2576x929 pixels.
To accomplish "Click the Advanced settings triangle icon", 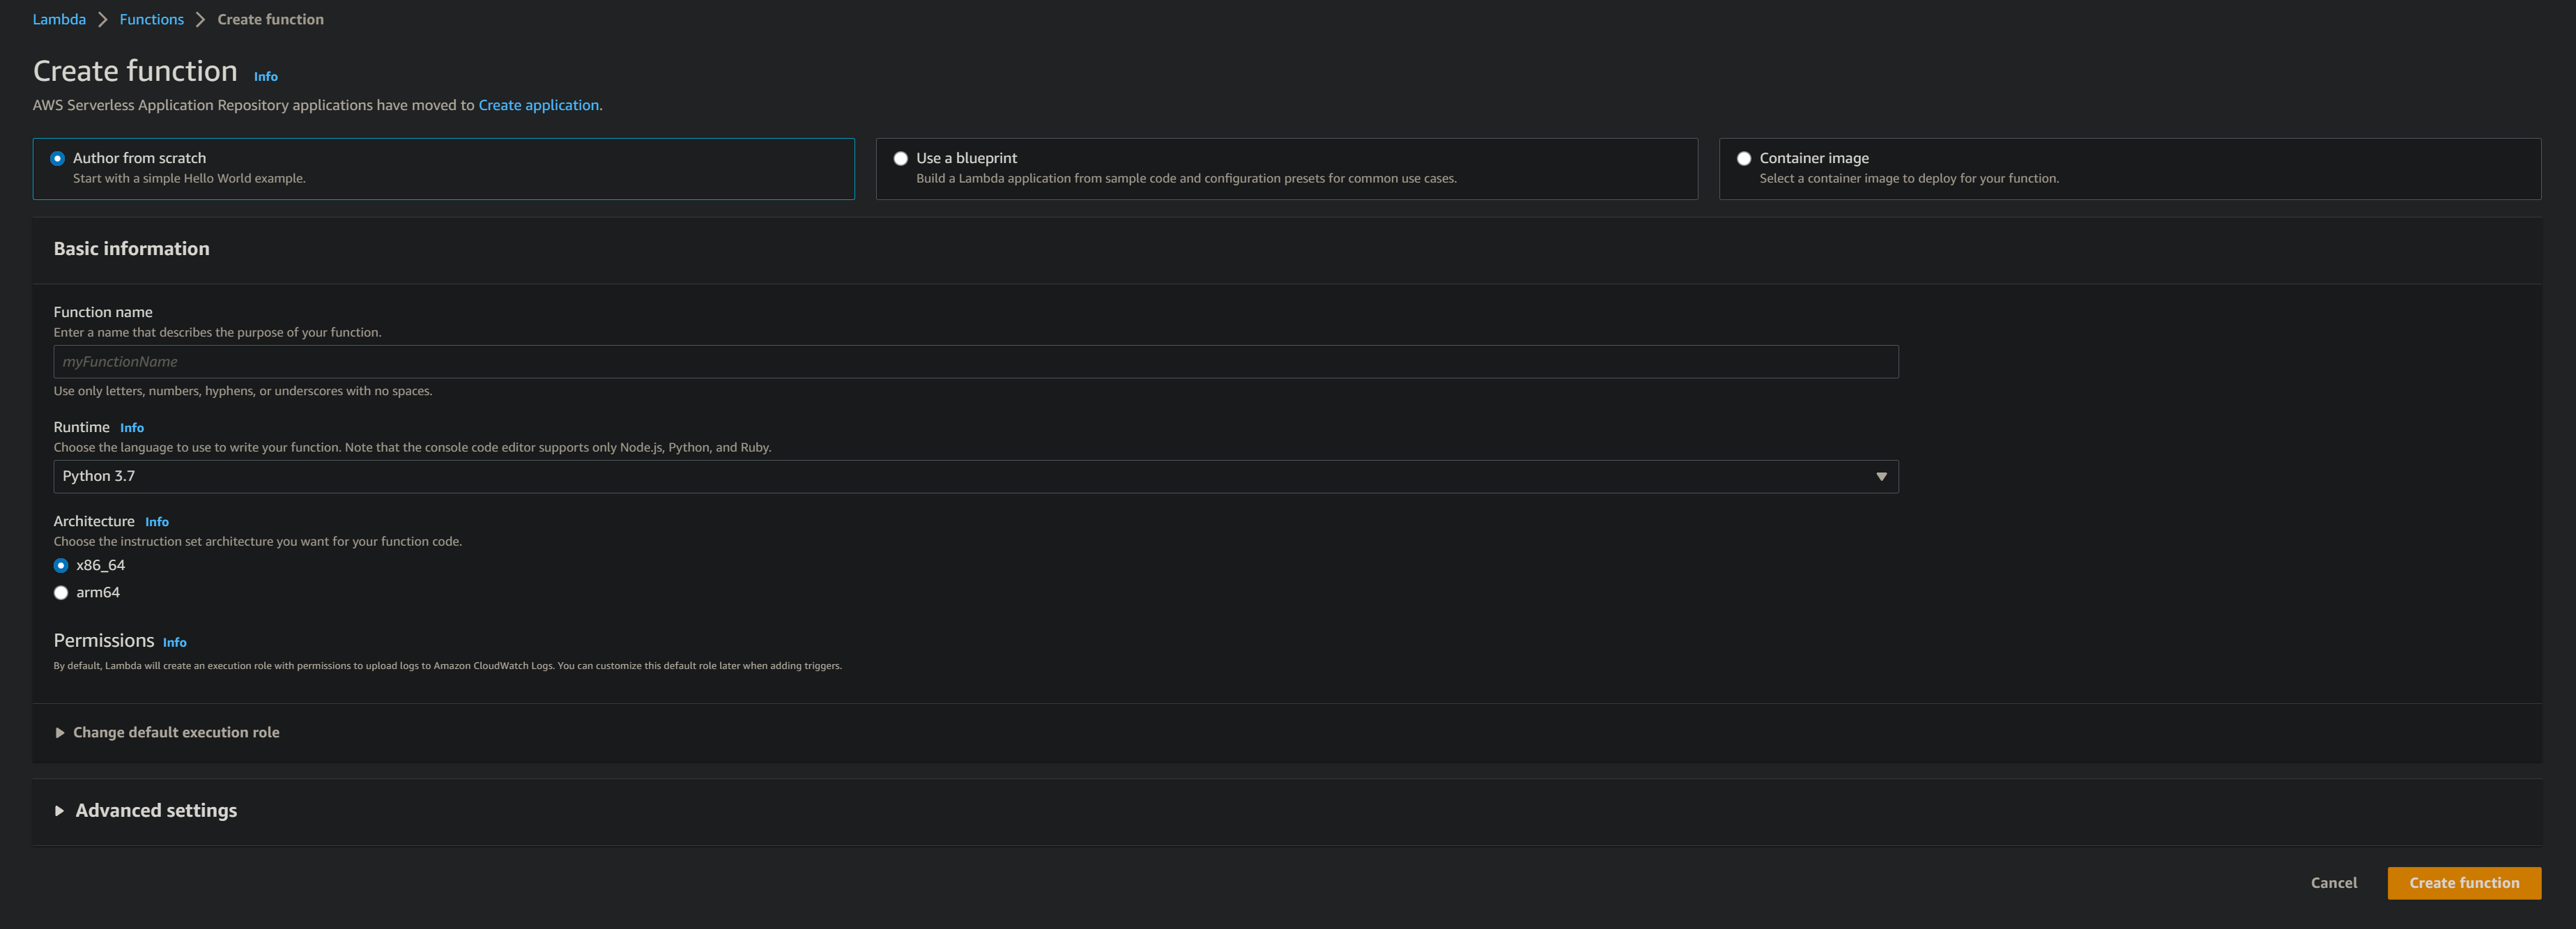I will pyautogui.click(x=59, y=810).
